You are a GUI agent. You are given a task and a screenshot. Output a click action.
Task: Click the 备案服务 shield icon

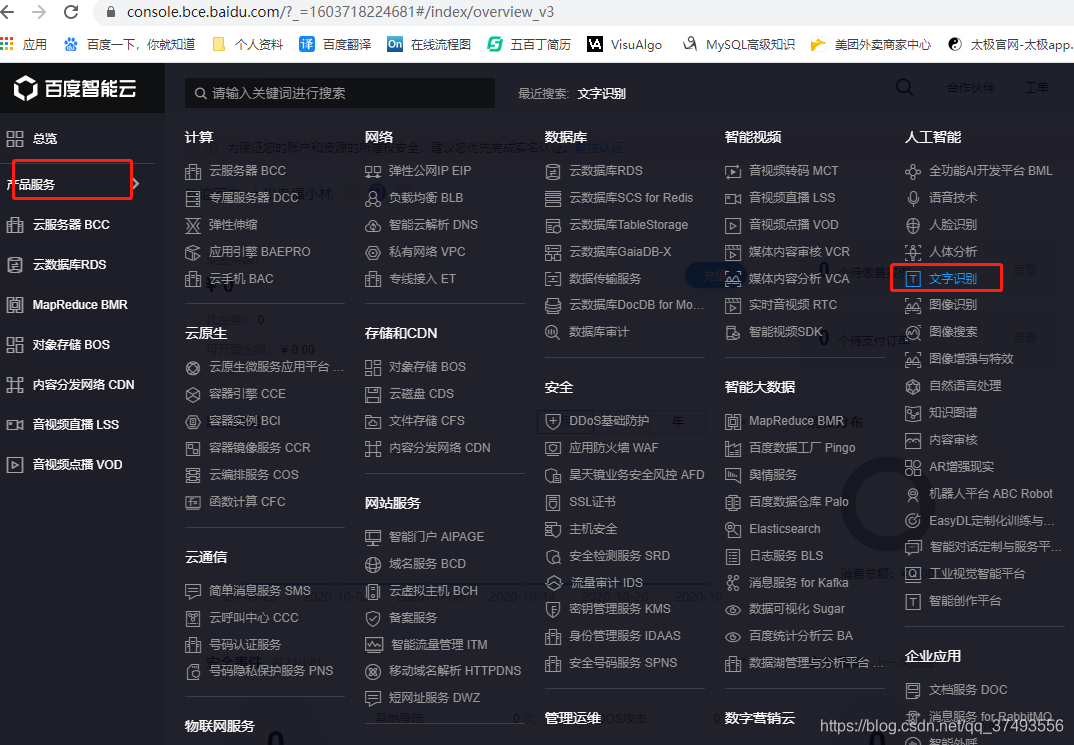click(373, 618)
